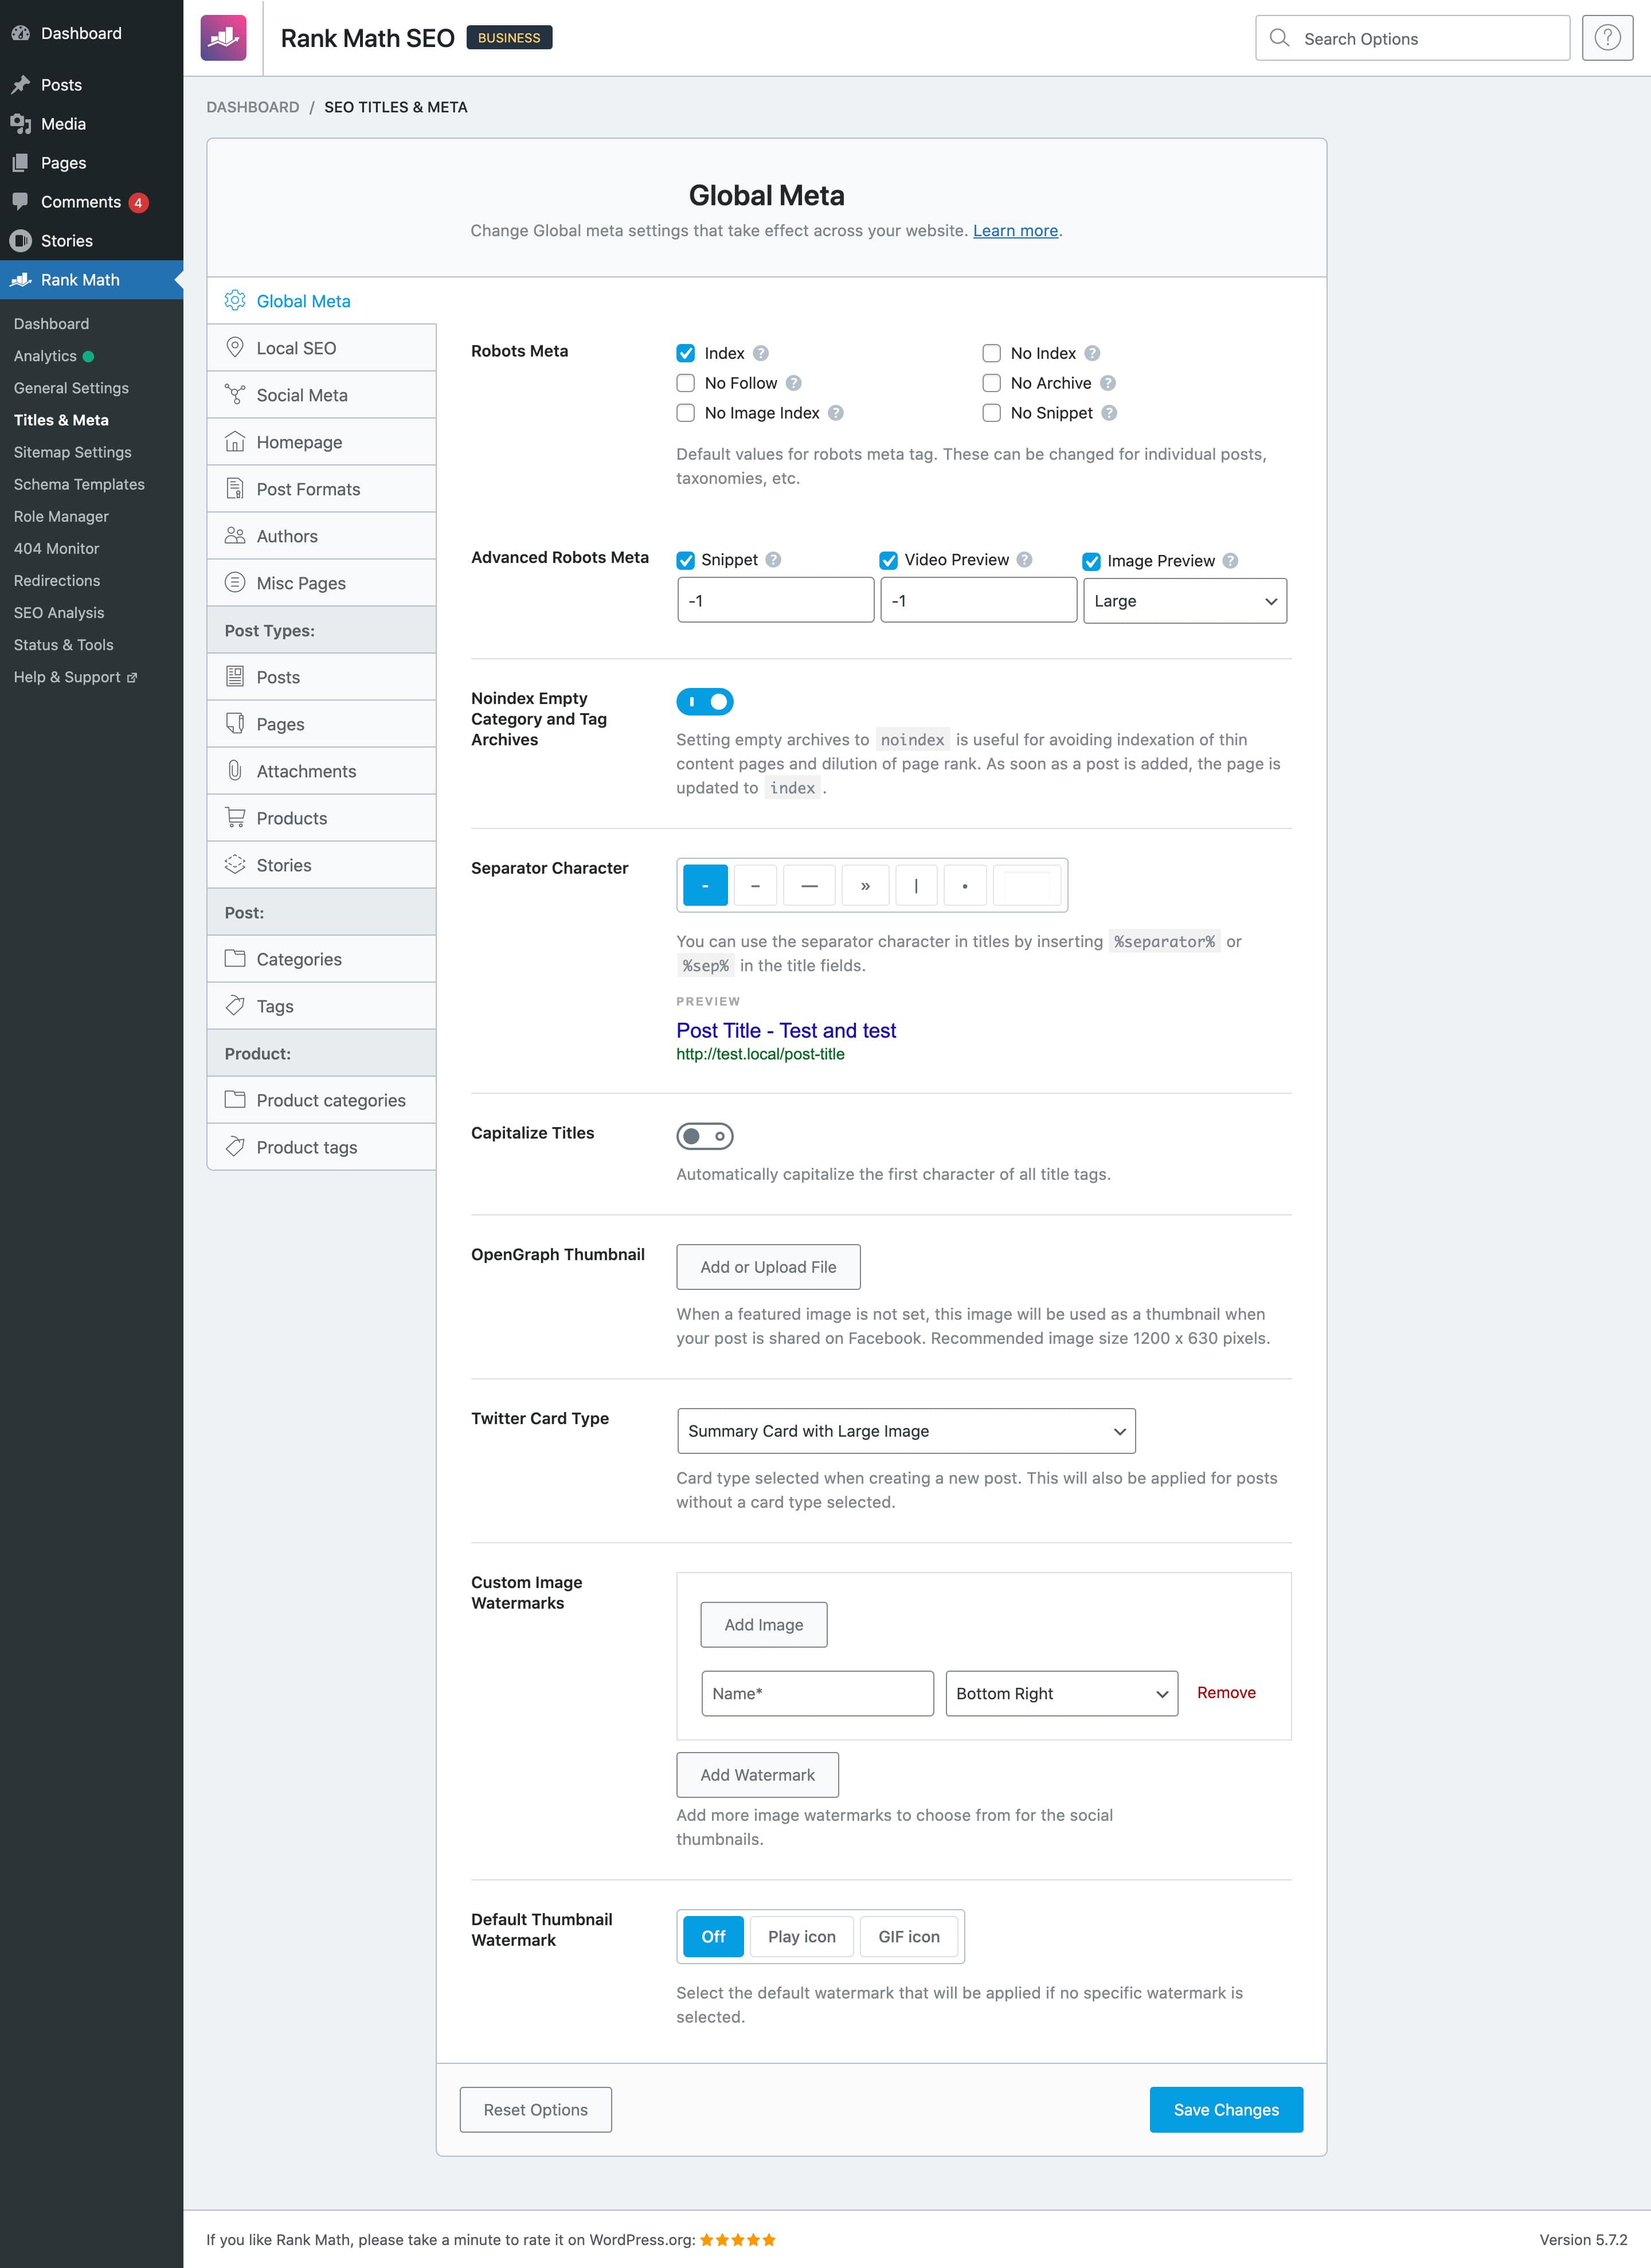
Task: Open Redirections in sidebar menu
Action: [x=57, y=580]
